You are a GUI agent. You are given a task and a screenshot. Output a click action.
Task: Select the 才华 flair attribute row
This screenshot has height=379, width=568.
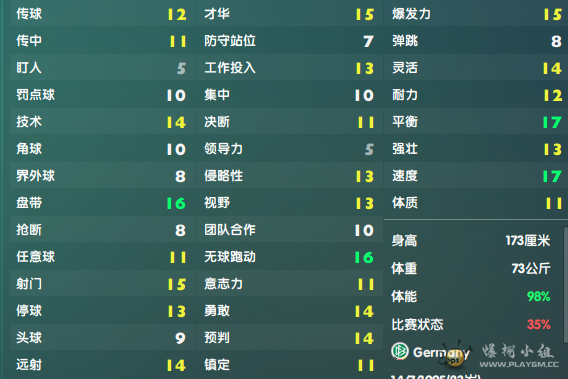click(x=289, y=14)
